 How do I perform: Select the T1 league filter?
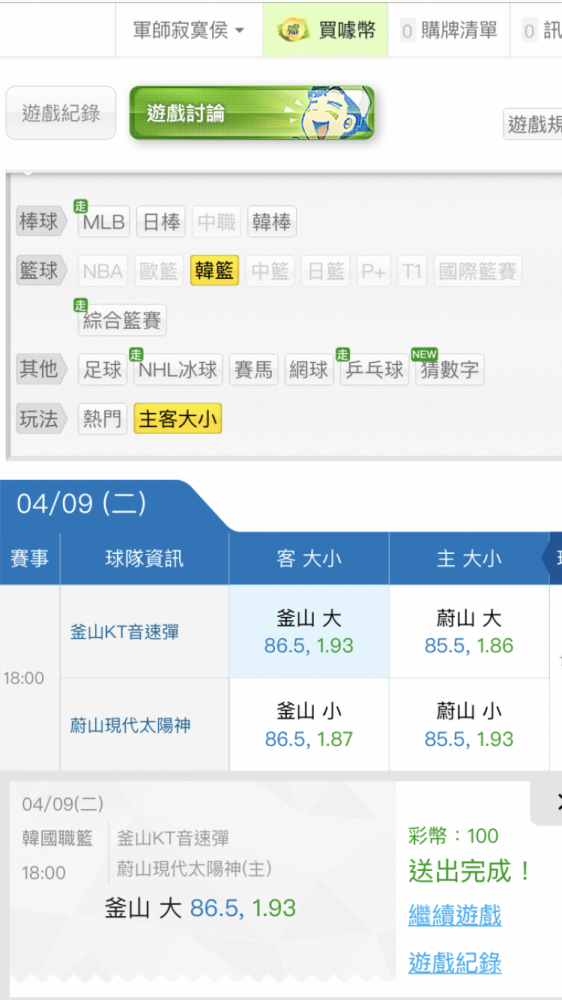point(413,271)
